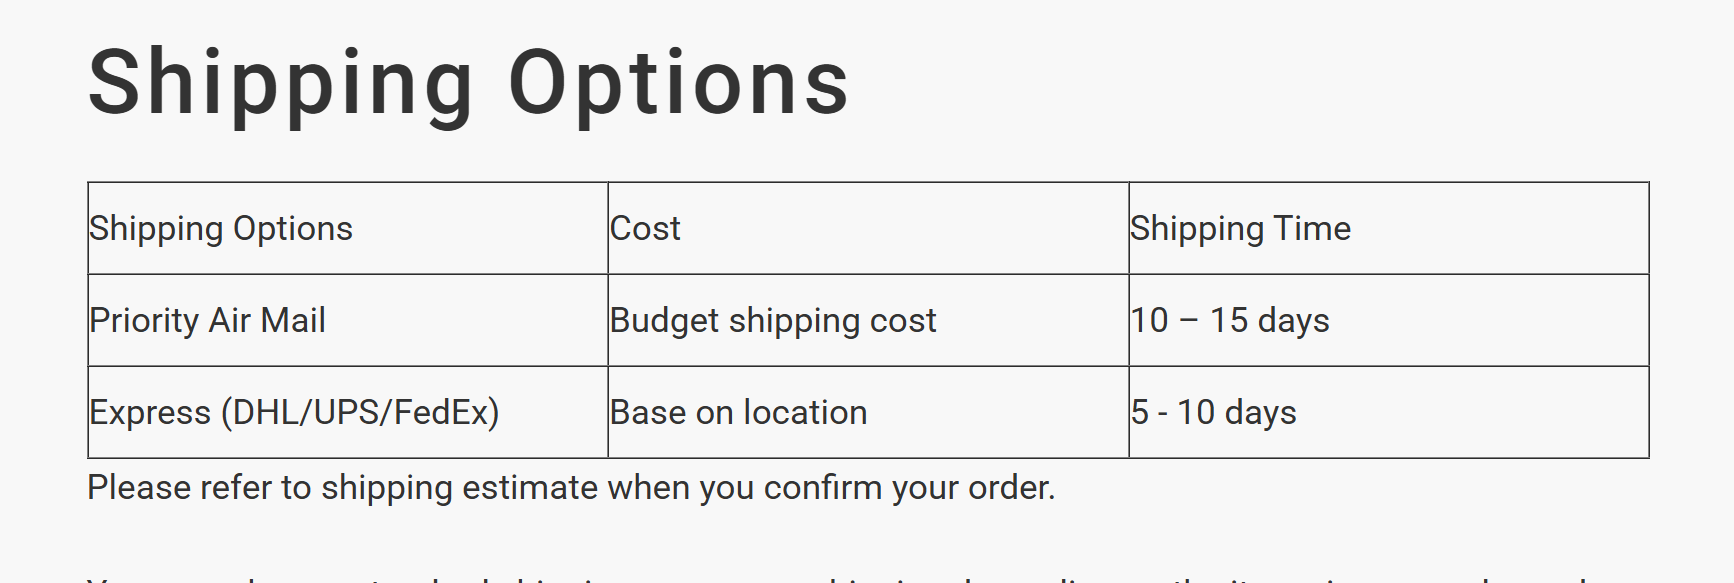Click the word Shipping in the large heading
This screenshot has width=1734, height=583.
281,84
